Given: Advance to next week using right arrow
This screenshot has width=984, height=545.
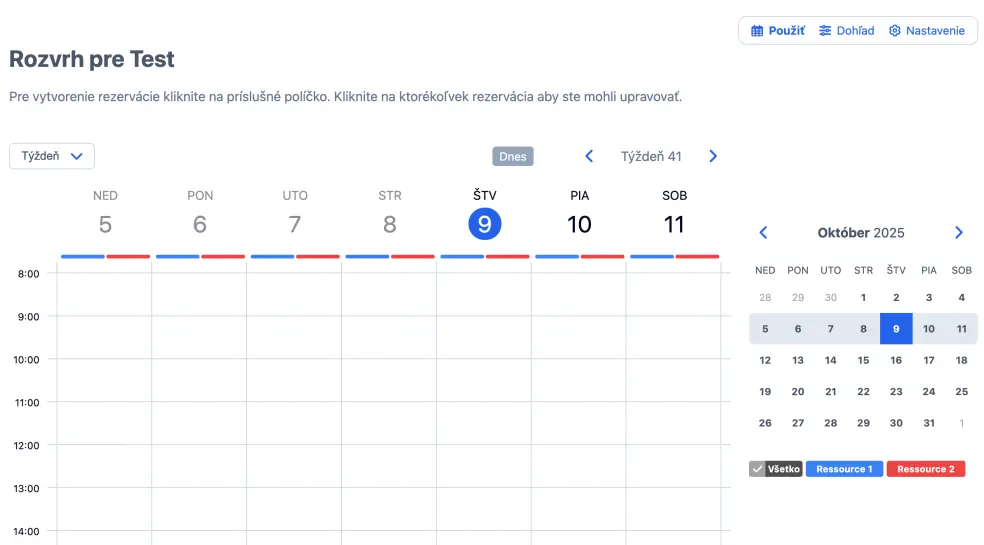Looking at the screenshot, I should [x=713, y=156].
